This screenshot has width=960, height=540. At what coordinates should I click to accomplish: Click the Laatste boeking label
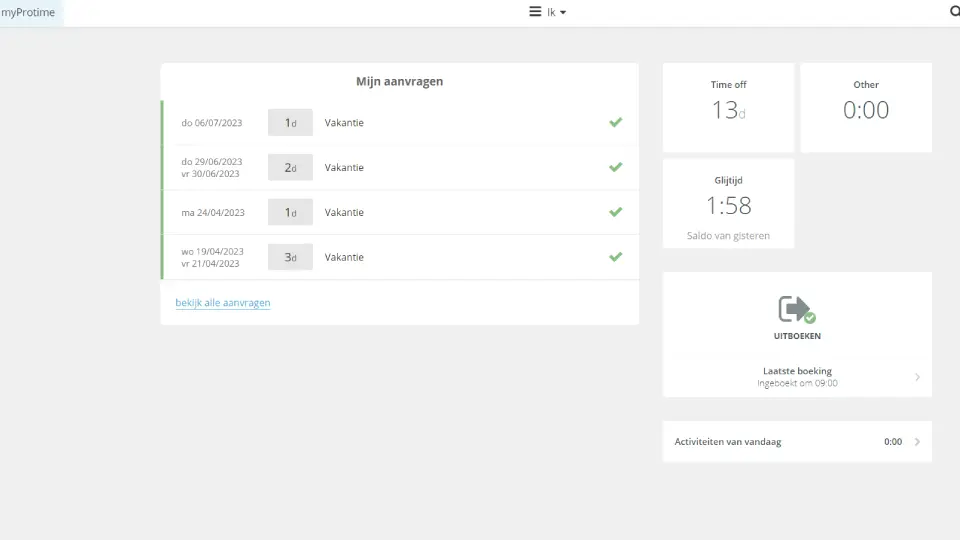(797, 371)
